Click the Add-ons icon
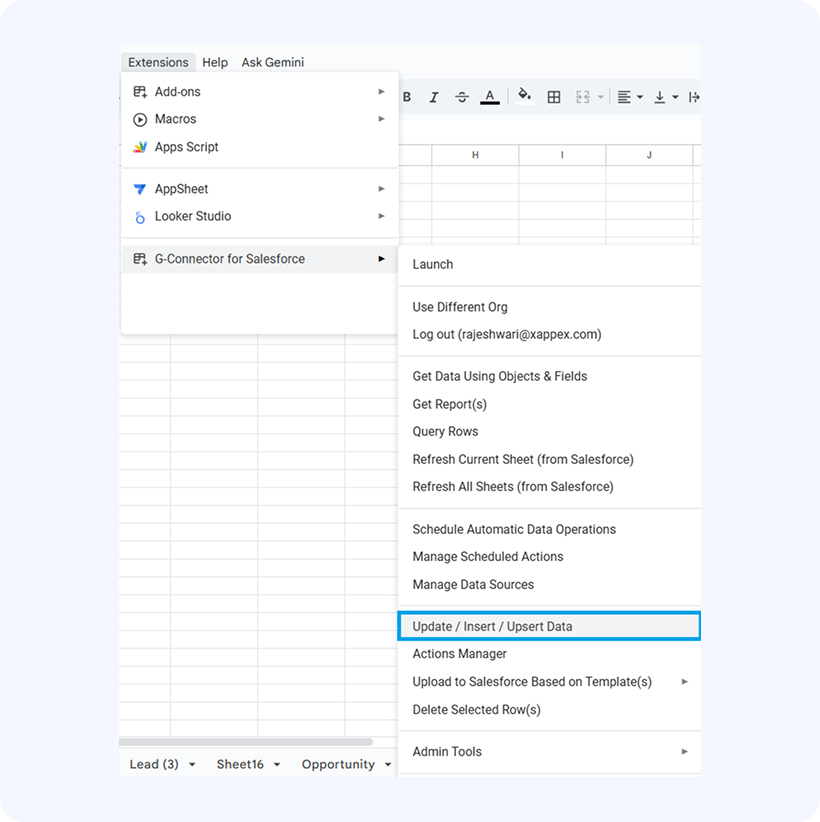Screen dimensions: 820x822 point(140,92)
